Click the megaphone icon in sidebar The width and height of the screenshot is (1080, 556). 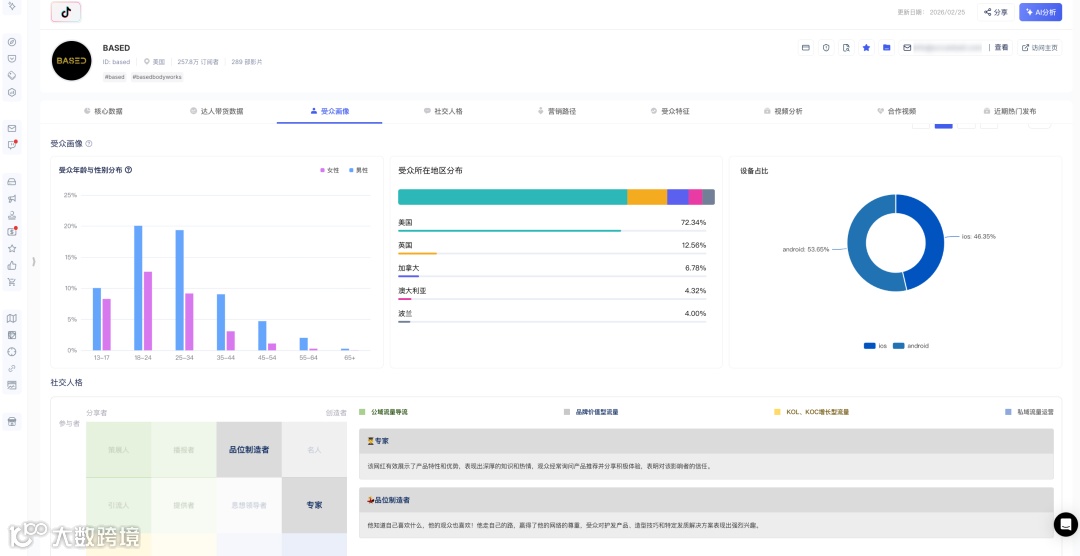tap(12, 198)
